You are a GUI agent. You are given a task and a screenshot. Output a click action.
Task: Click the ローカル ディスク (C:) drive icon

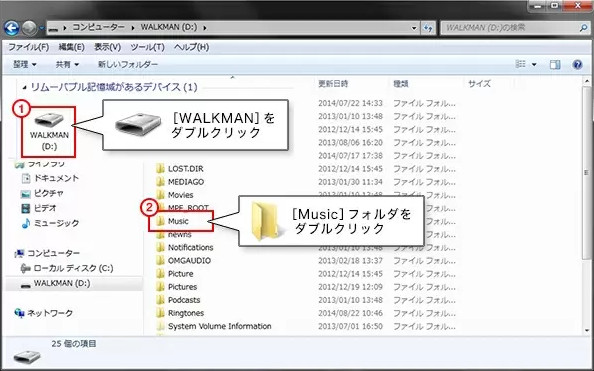25,268
